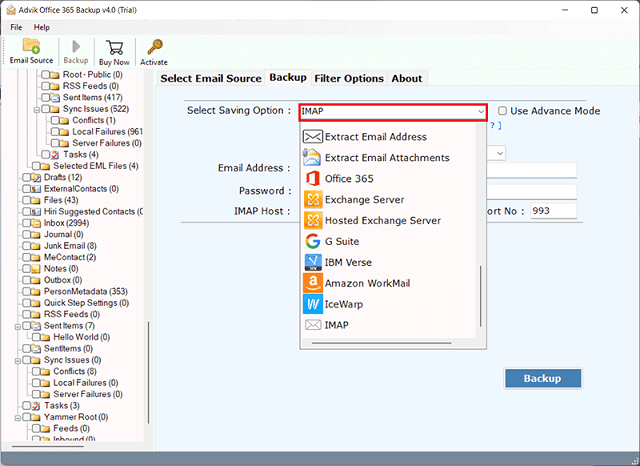
Task: Check the Files (43) folder box
Action: pyautogui.click(x=27, y=200)
